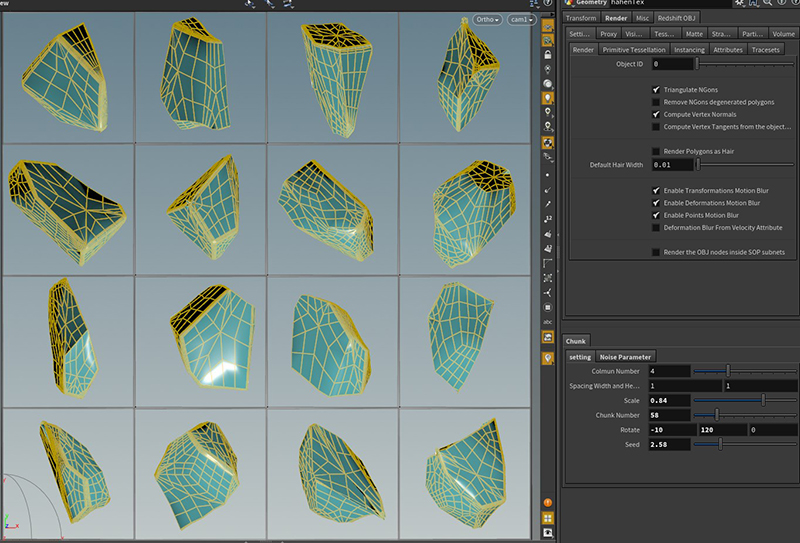Toggle the four-square viewport layout icon
Screen dimensions: 800x543
point(547,518)
